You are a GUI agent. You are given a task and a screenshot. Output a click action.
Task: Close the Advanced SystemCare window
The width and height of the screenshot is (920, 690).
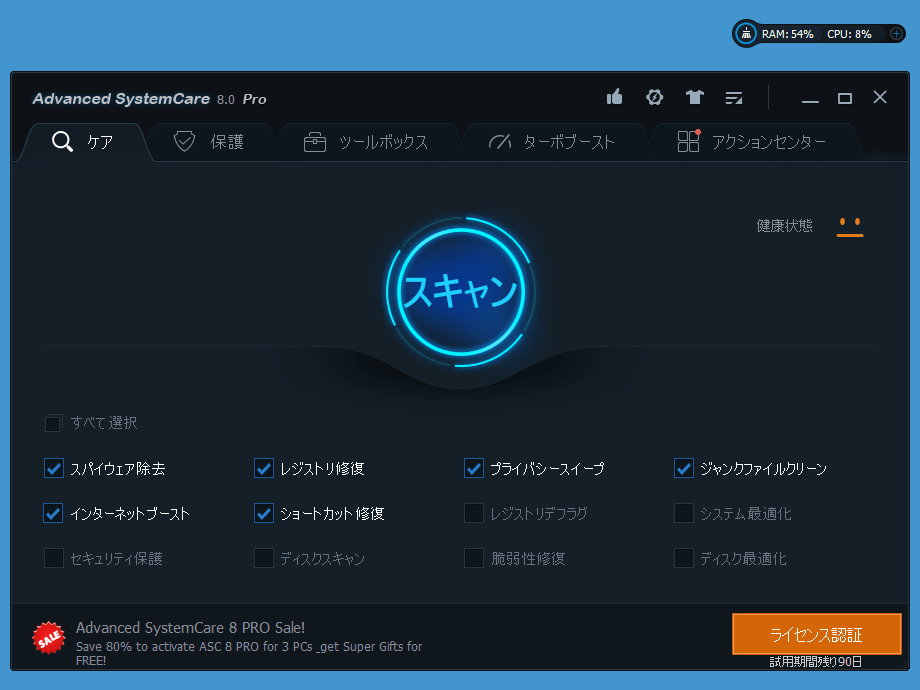880,97
